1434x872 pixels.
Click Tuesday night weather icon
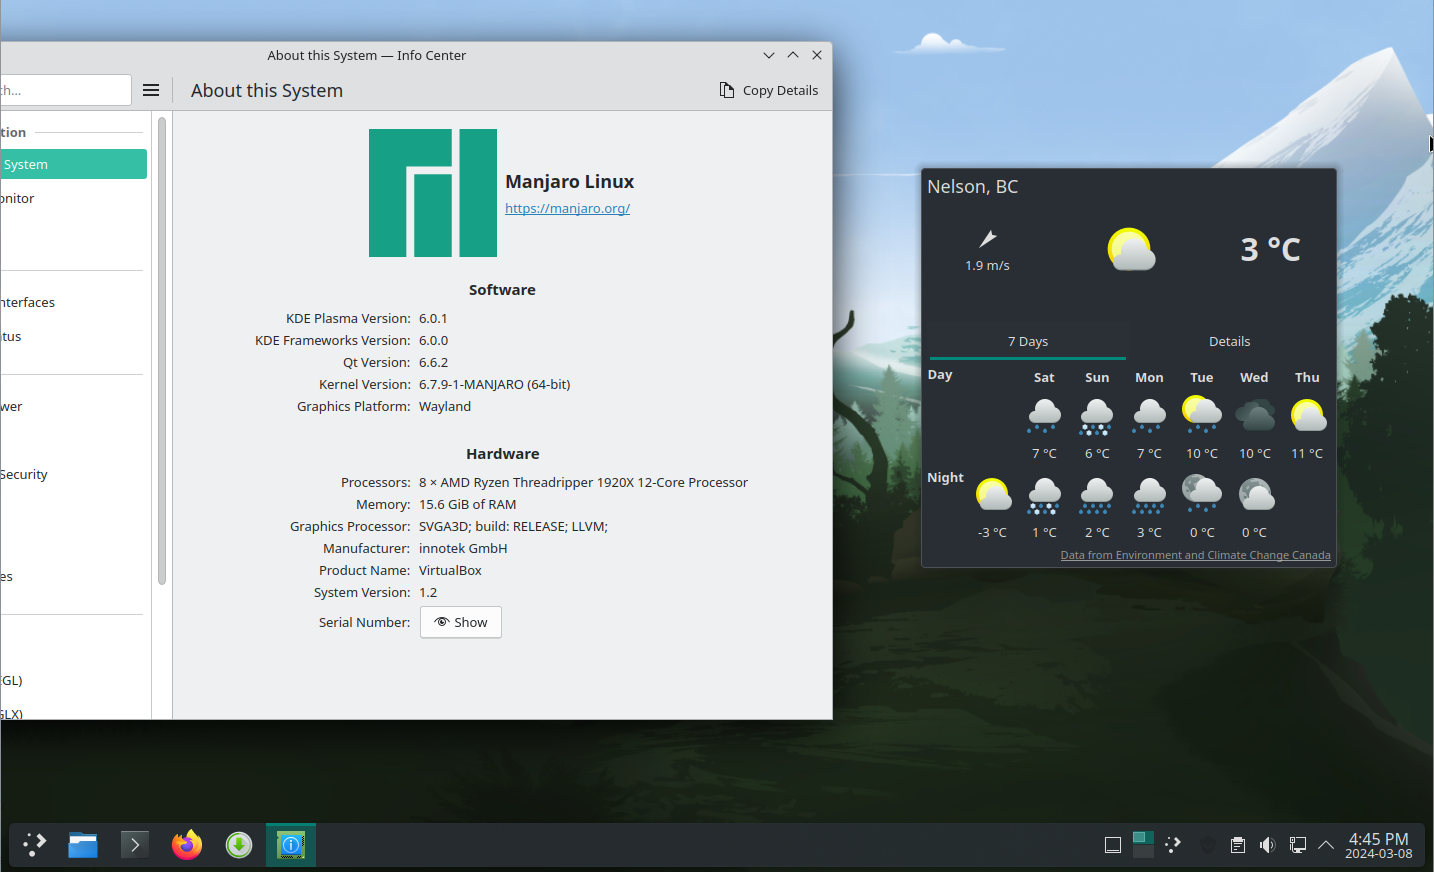click(x=1202, y=493)
